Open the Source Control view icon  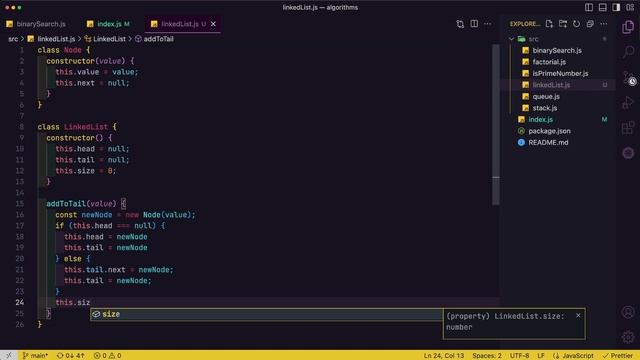coord(628,77)
